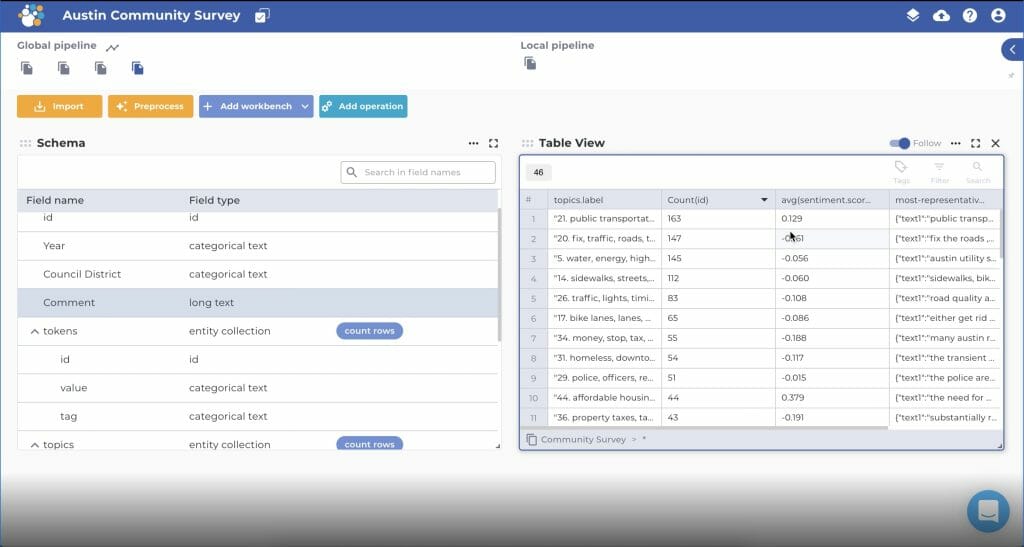Open Table View more options menu
Image resolution: width=1024 pixels, height=547 pixels.
(x=955, y=143)
